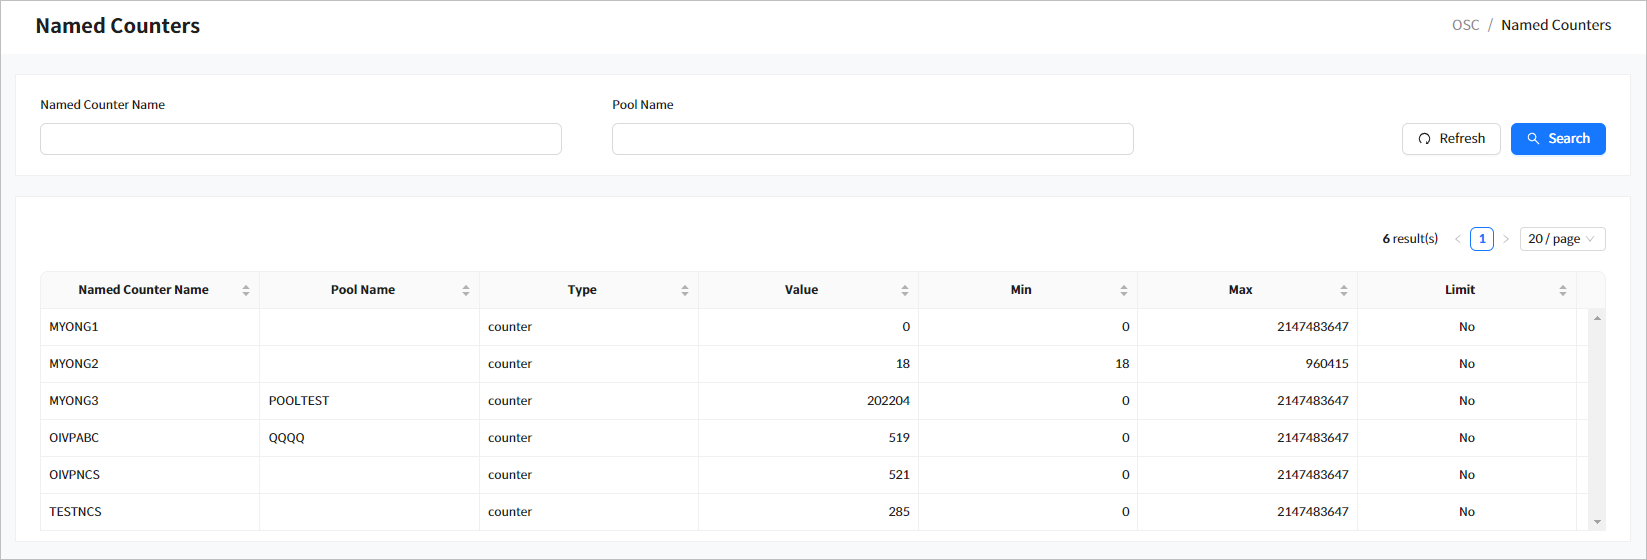This screenshot has width=1647, height=560.
Task: Click sort icon in Pool Name header
Action: (x=466, y=291)
